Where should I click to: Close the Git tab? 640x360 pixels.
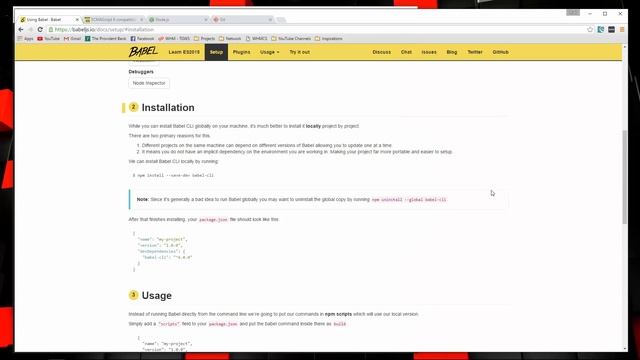(x=270, y=20)
